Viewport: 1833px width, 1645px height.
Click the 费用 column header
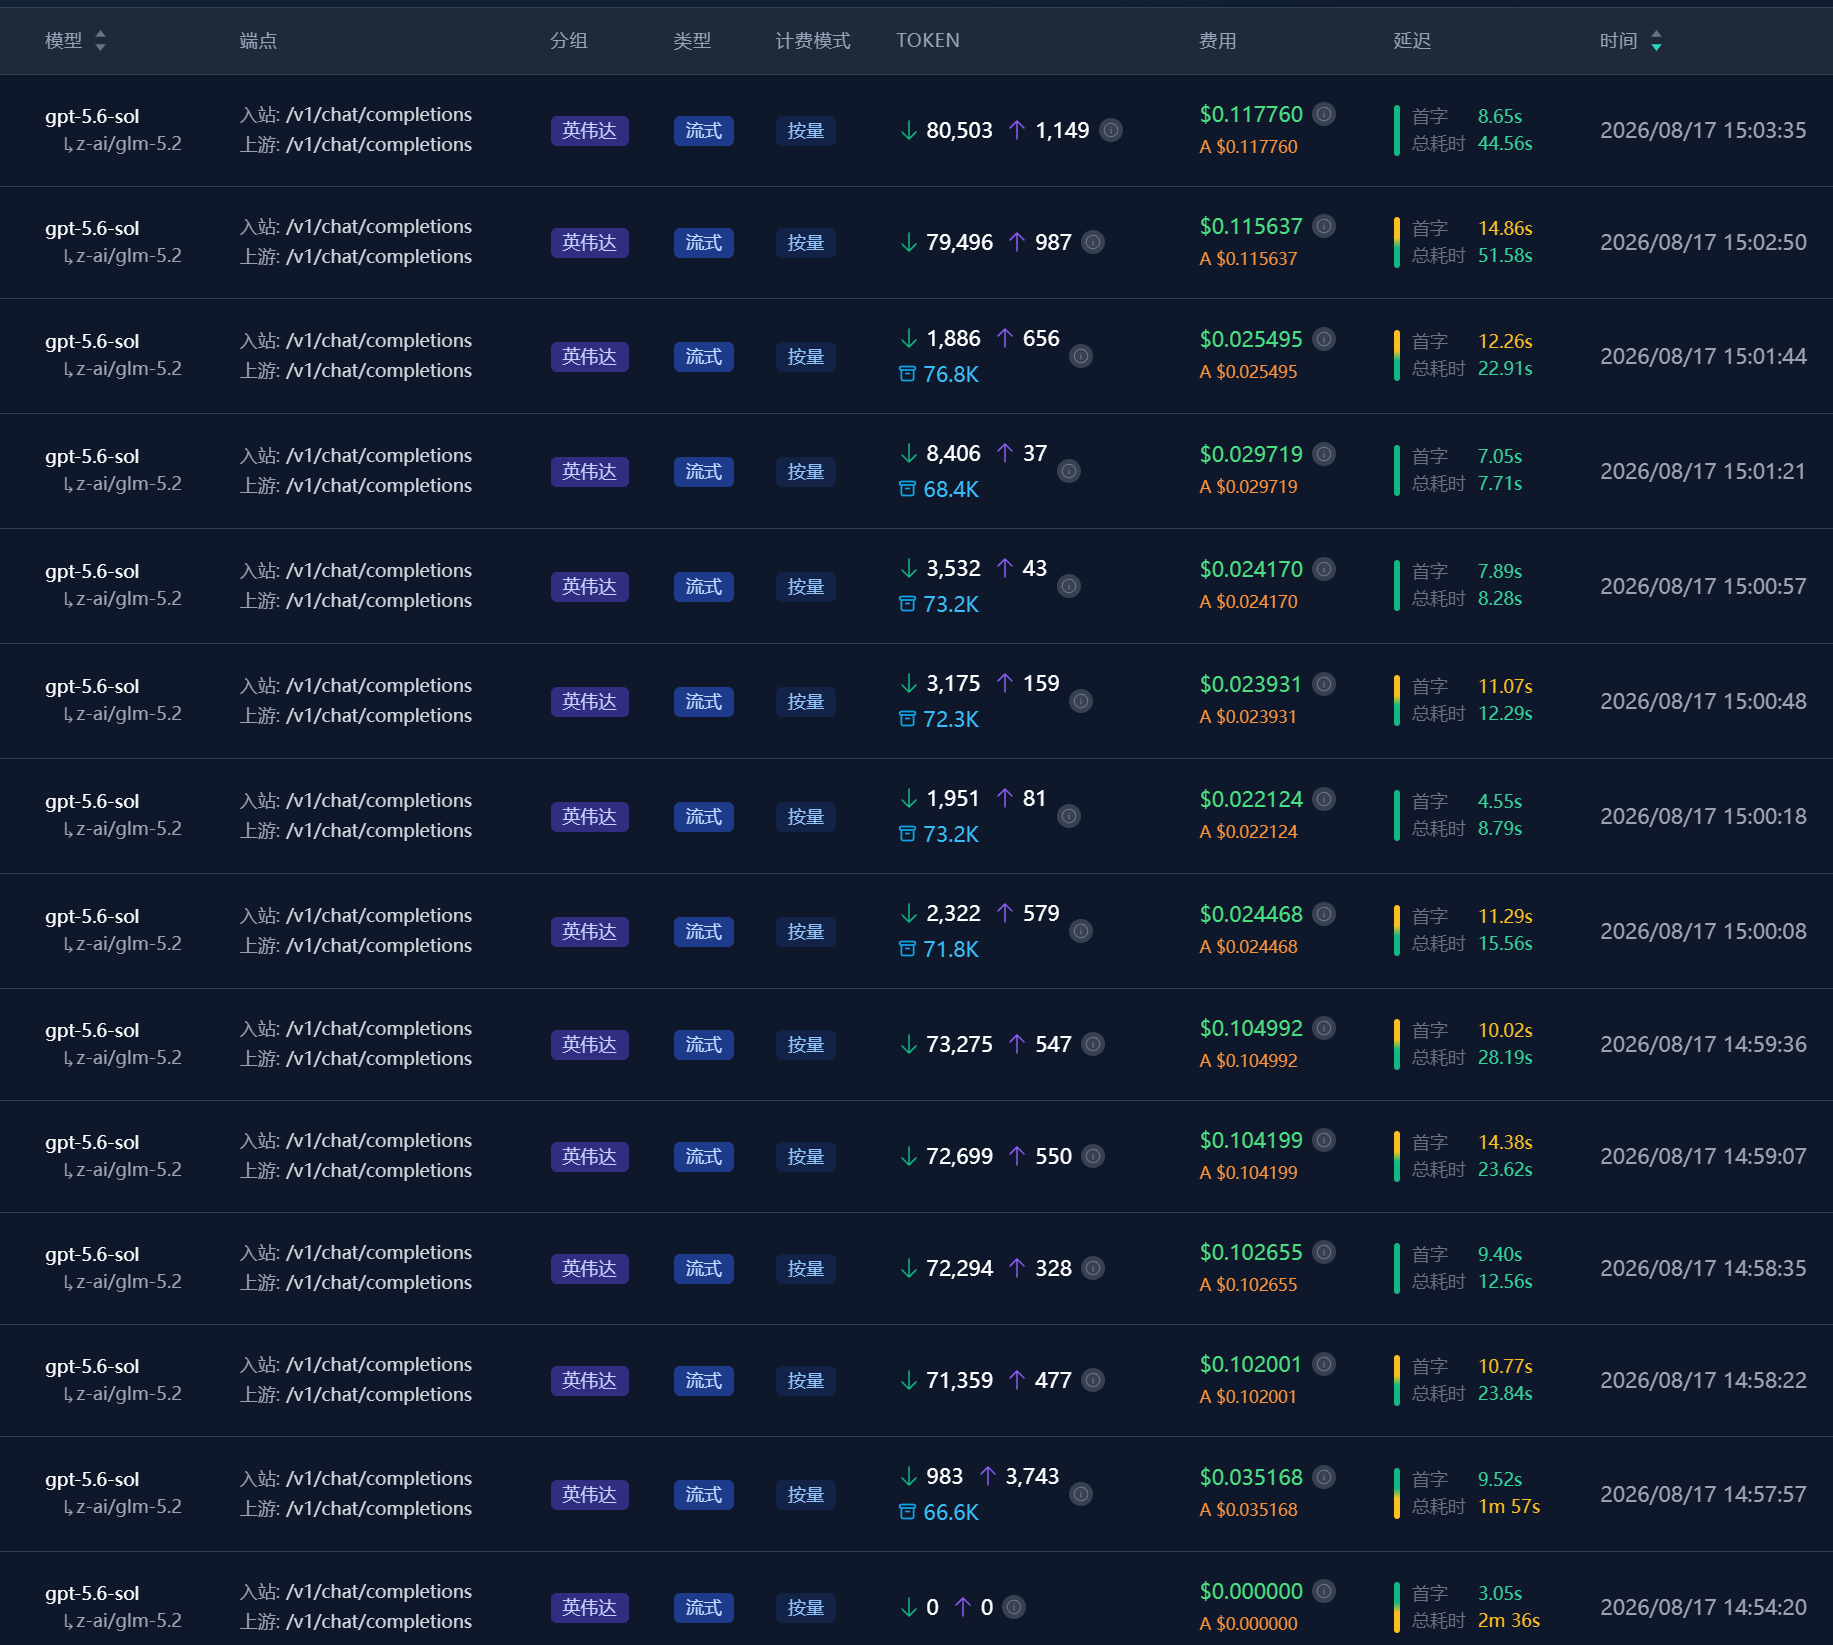[x=1218, y=41]
